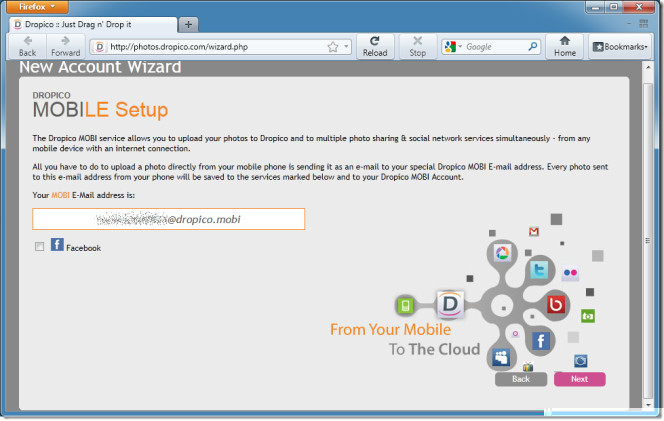Enable the Facebook checkbox
This screenshot has width=664, height=421.
tap(39, 247)
